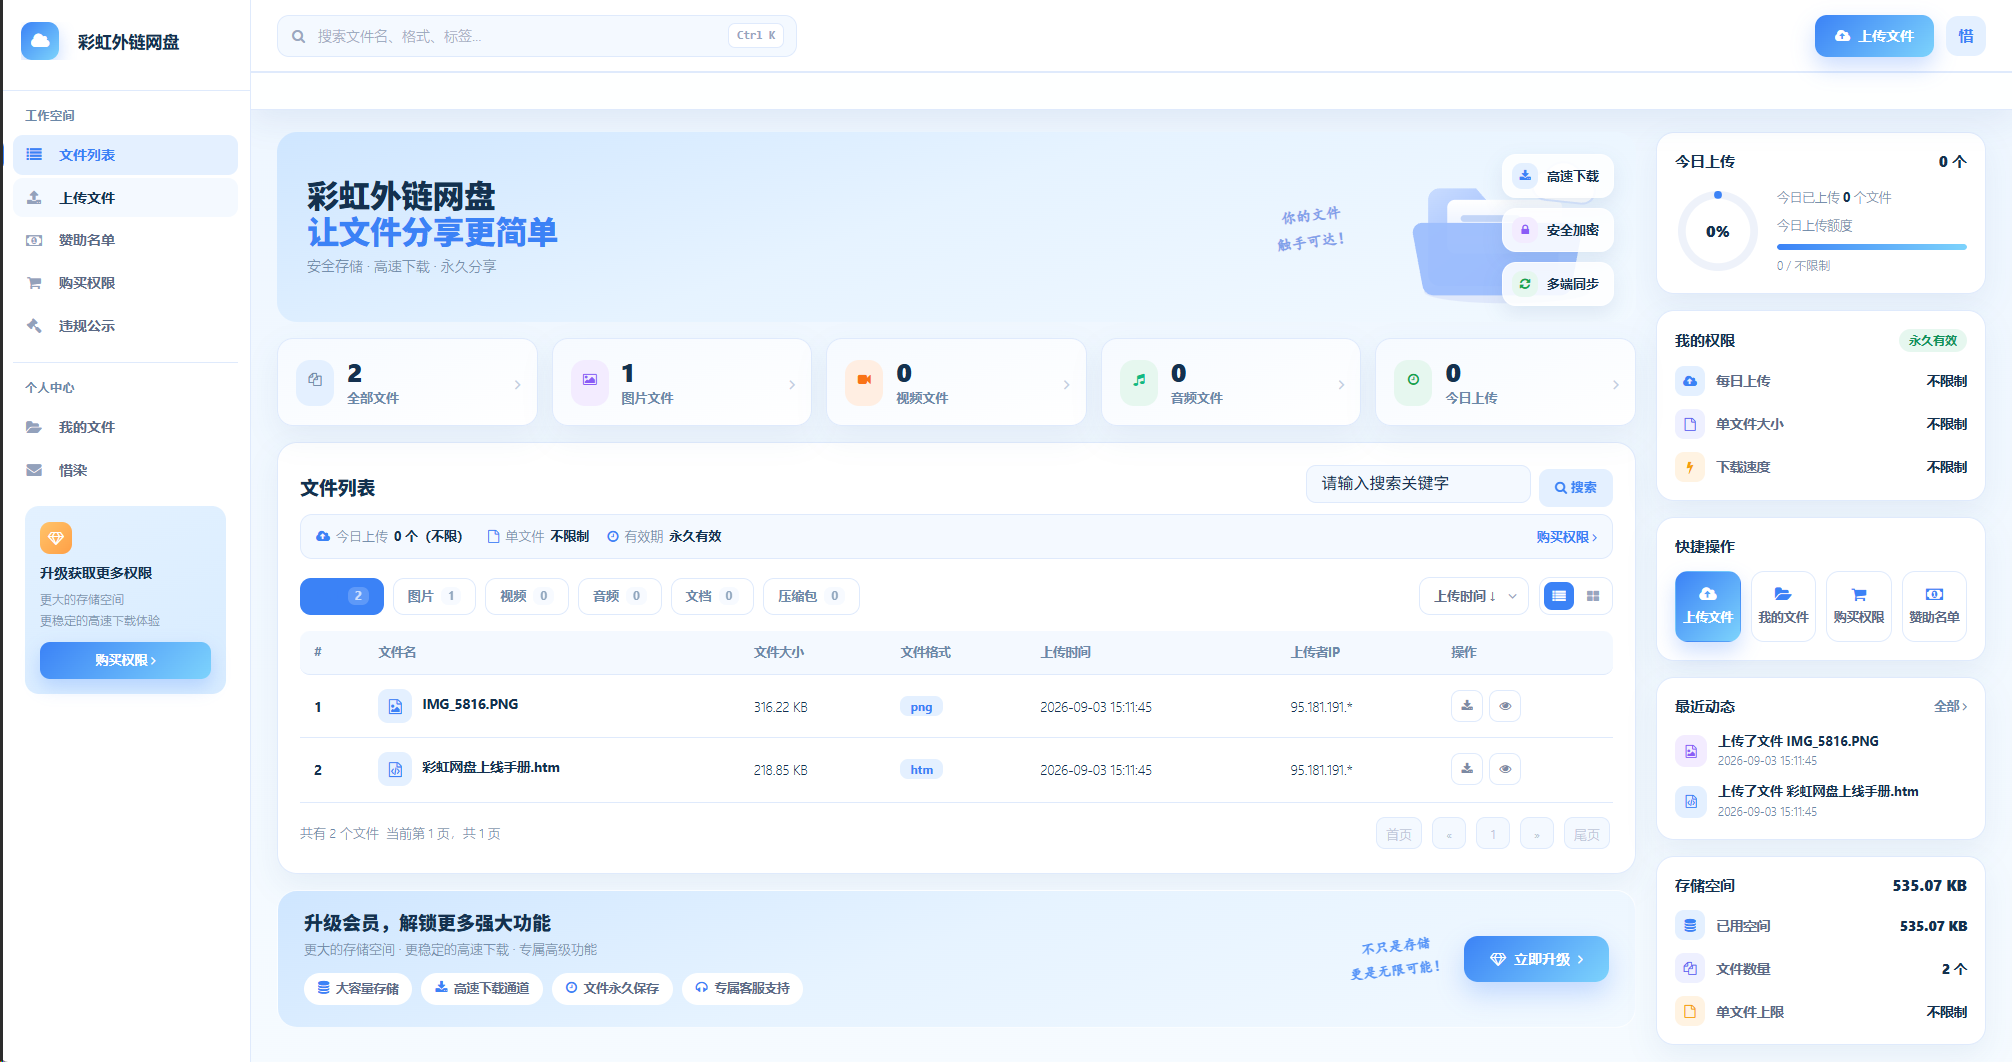Focus the top global search field
2012x1062 pixels.
[x=537, y=36]
